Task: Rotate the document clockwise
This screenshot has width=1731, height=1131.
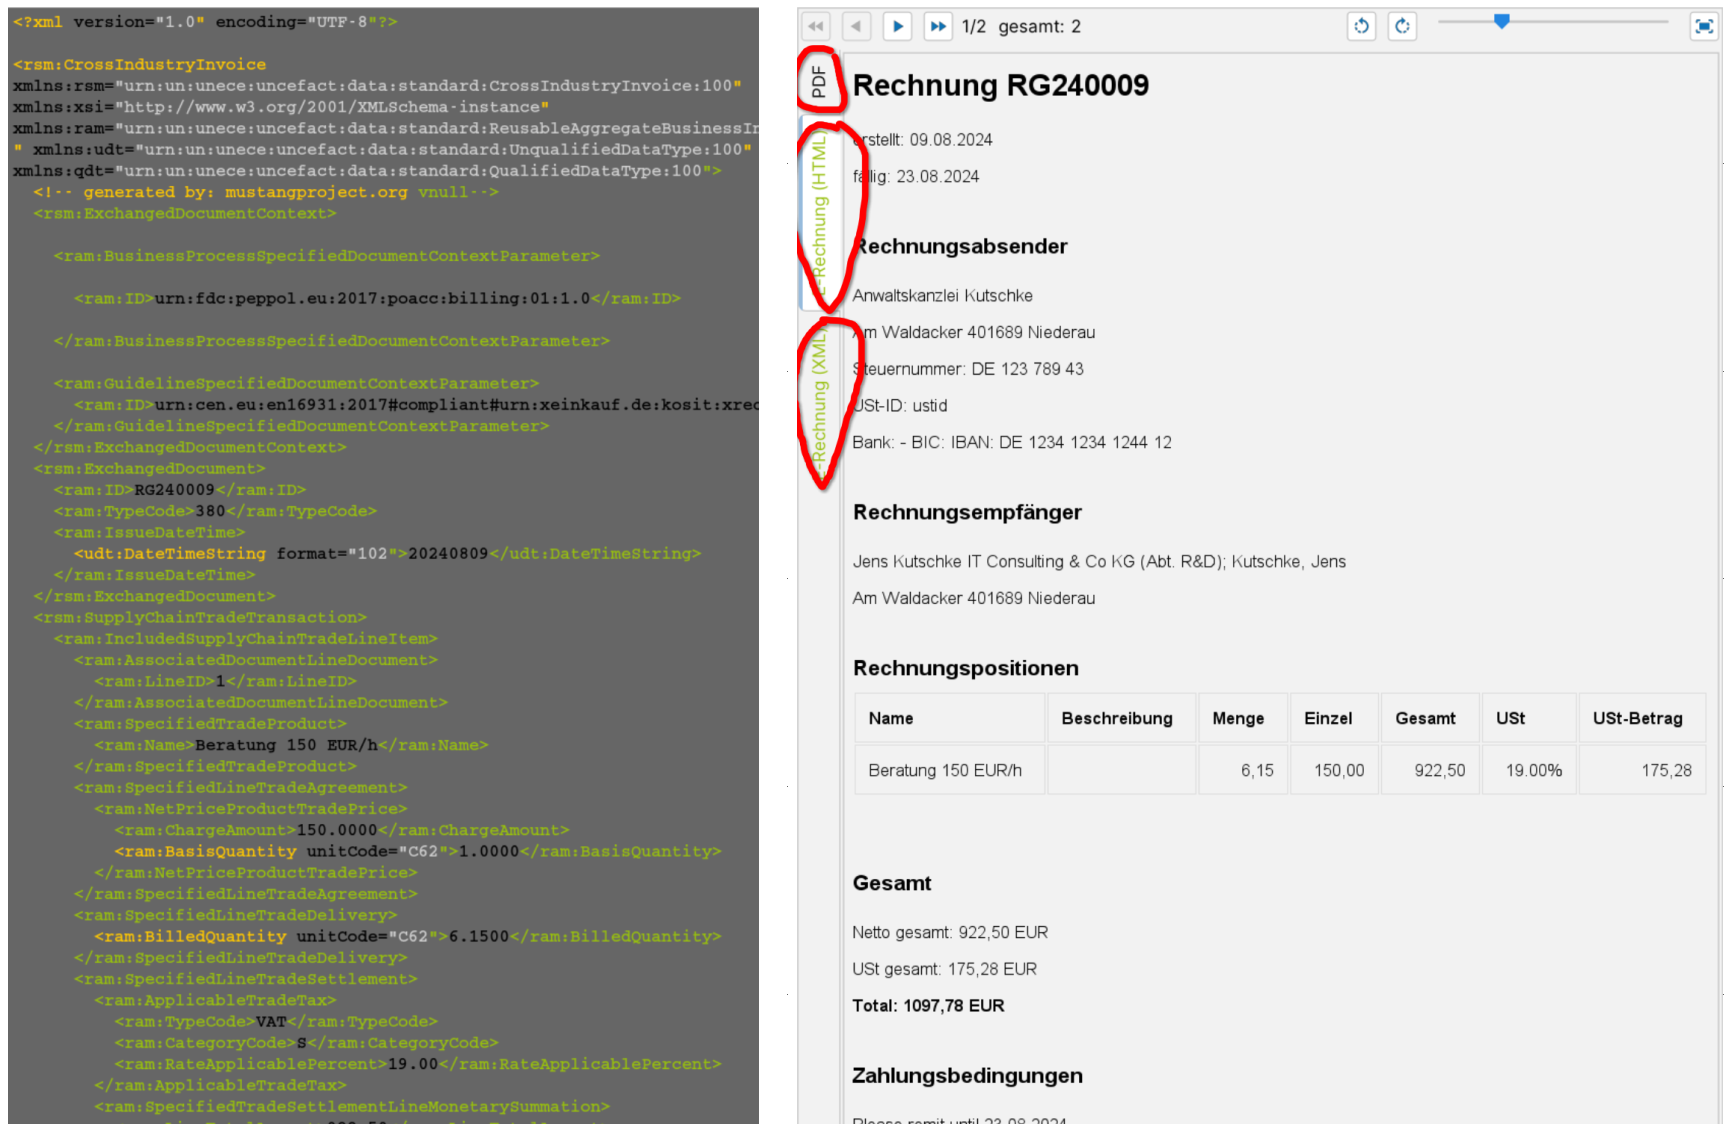Action: pos(1402,27)
